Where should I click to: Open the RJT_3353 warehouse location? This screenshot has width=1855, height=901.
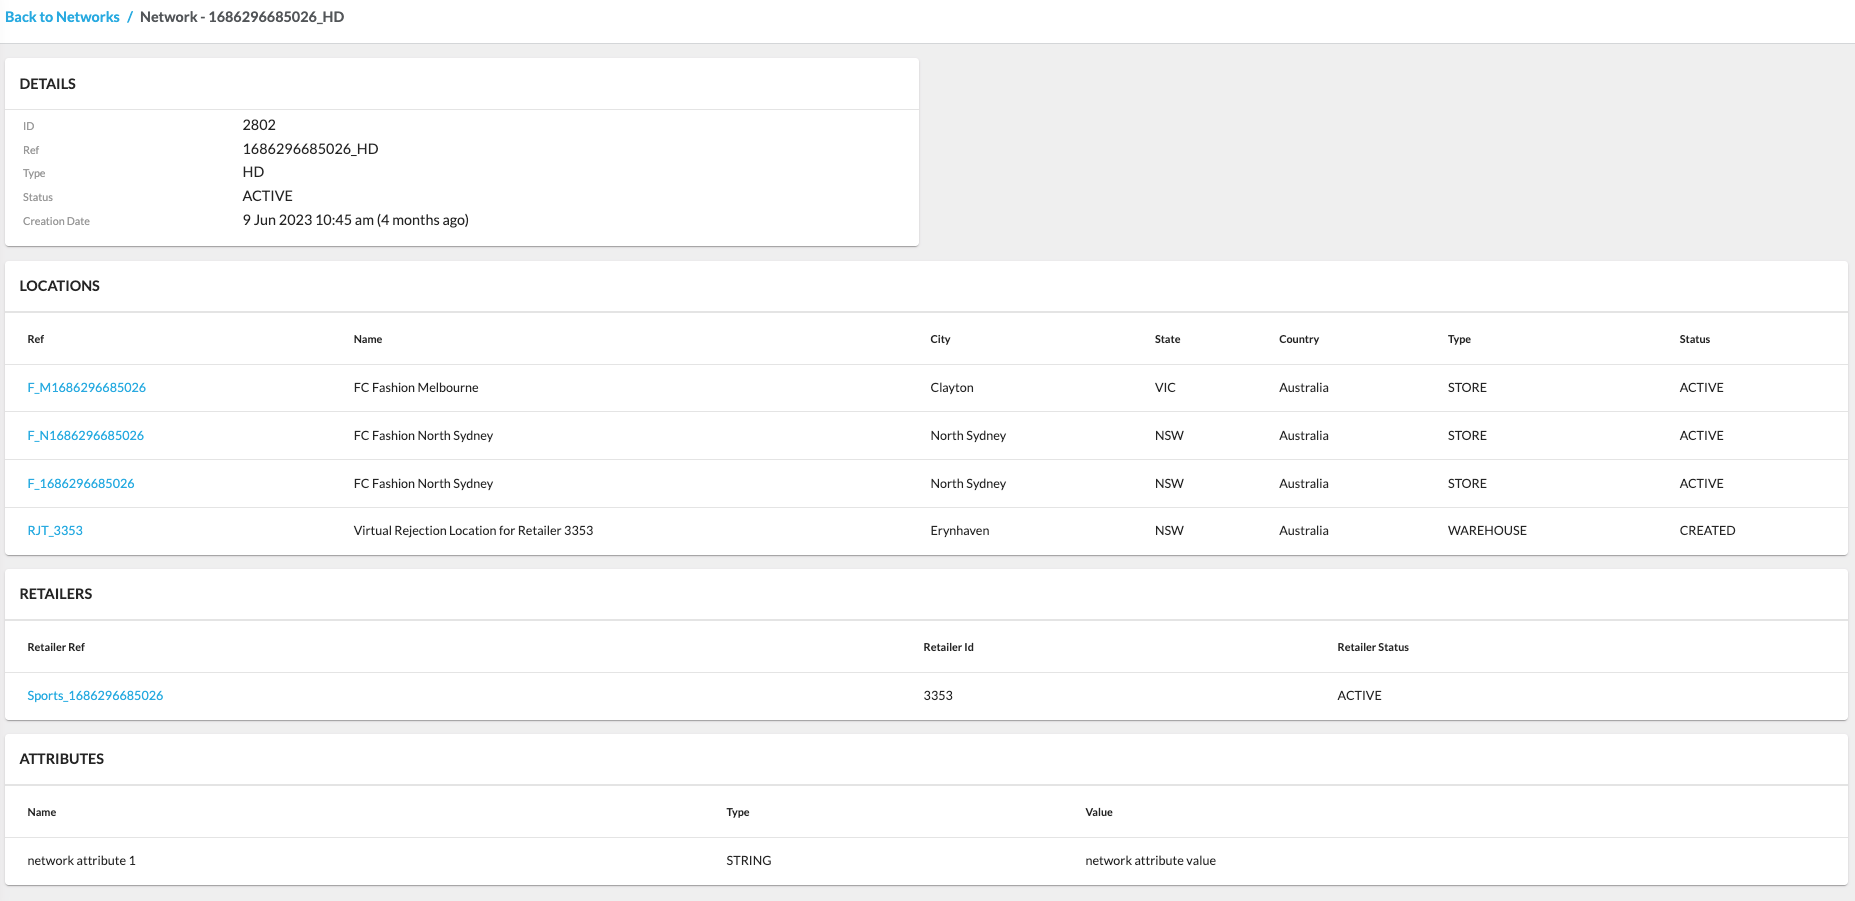pyautogui.click(x=55, y=530)
